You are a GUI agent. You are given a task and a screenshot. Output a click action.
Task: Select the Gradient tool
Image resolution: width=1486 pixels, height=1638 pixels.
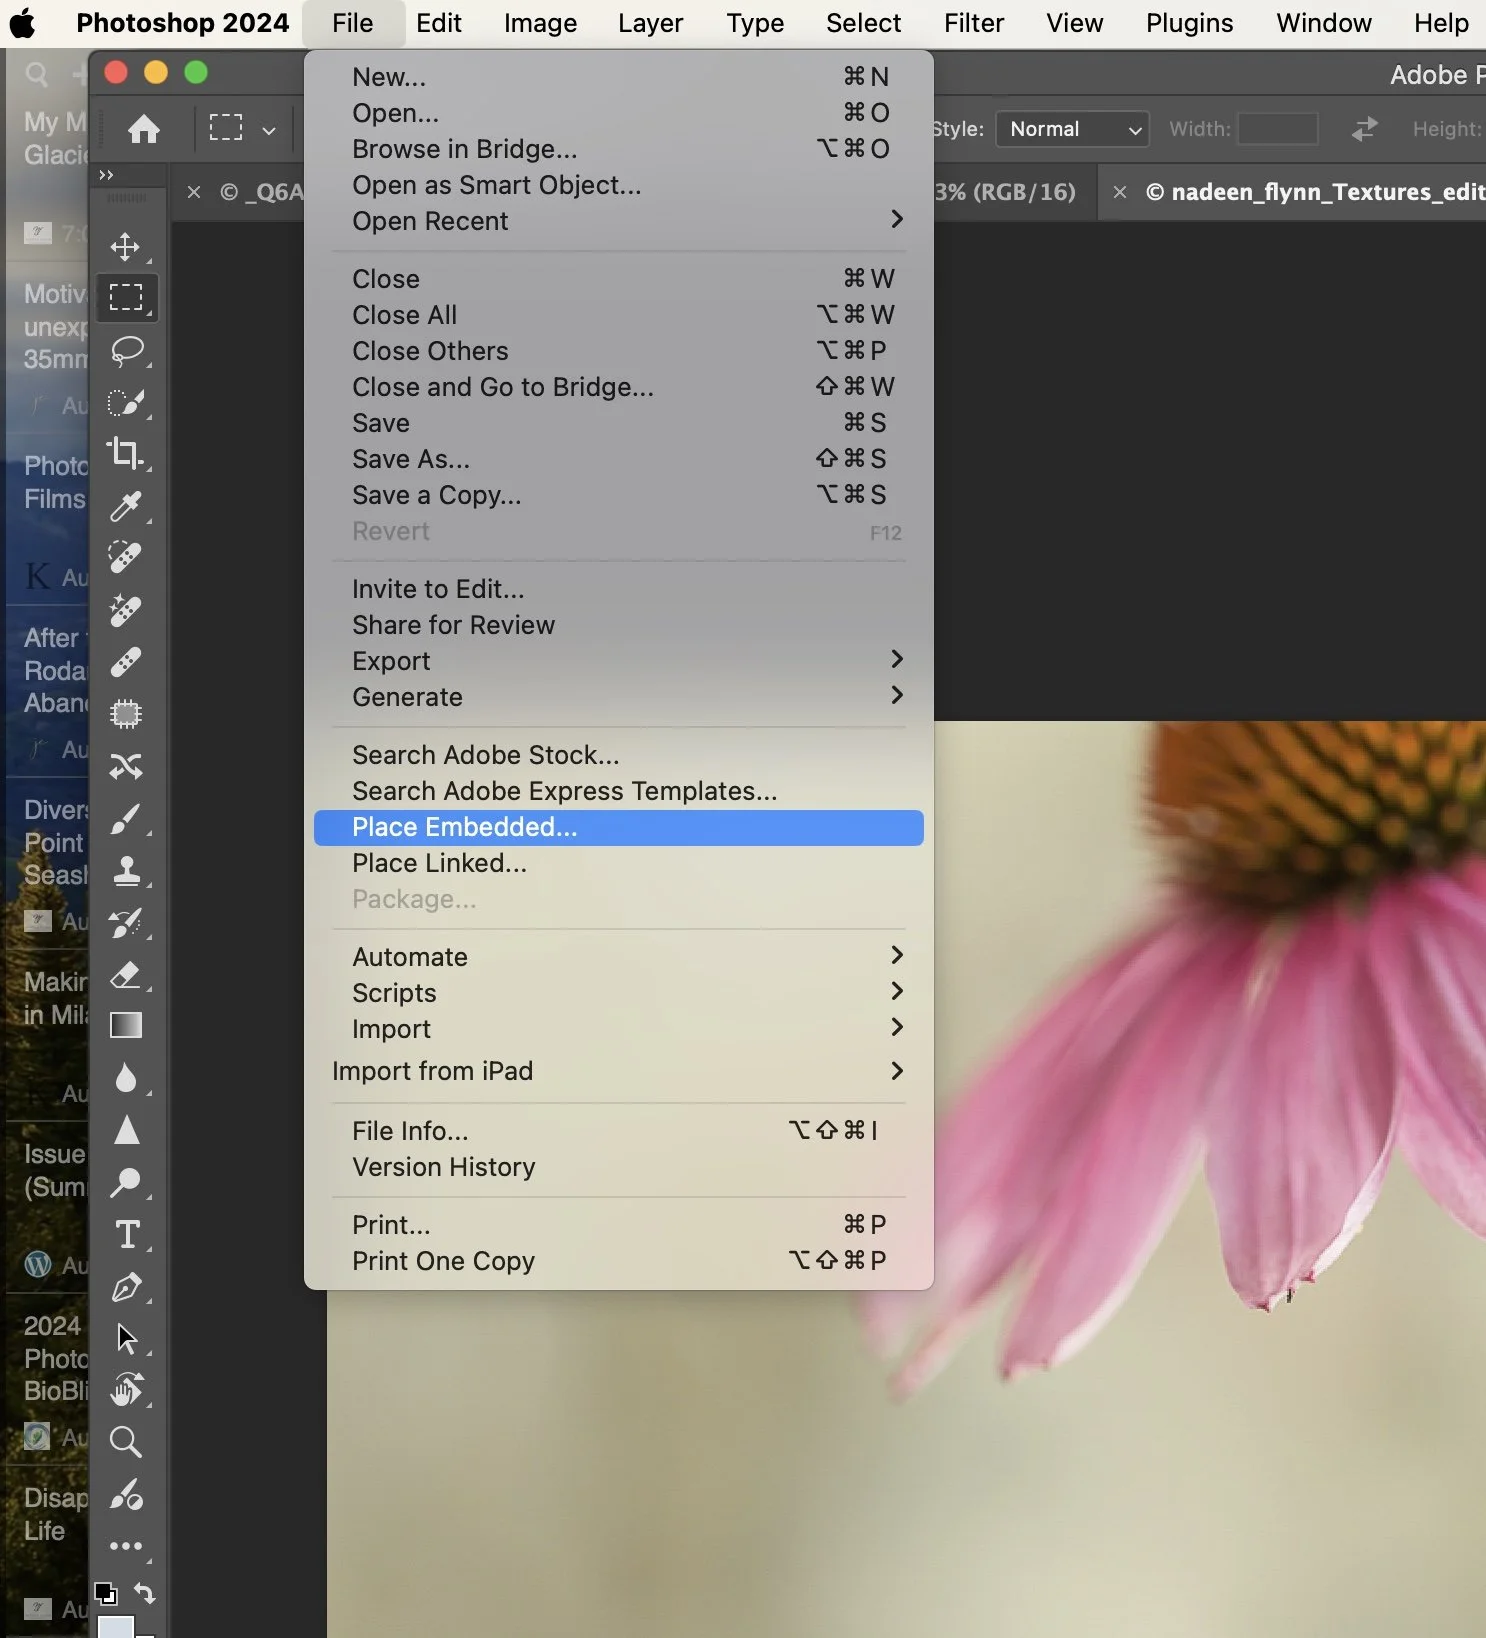(x=126, y=1025)
